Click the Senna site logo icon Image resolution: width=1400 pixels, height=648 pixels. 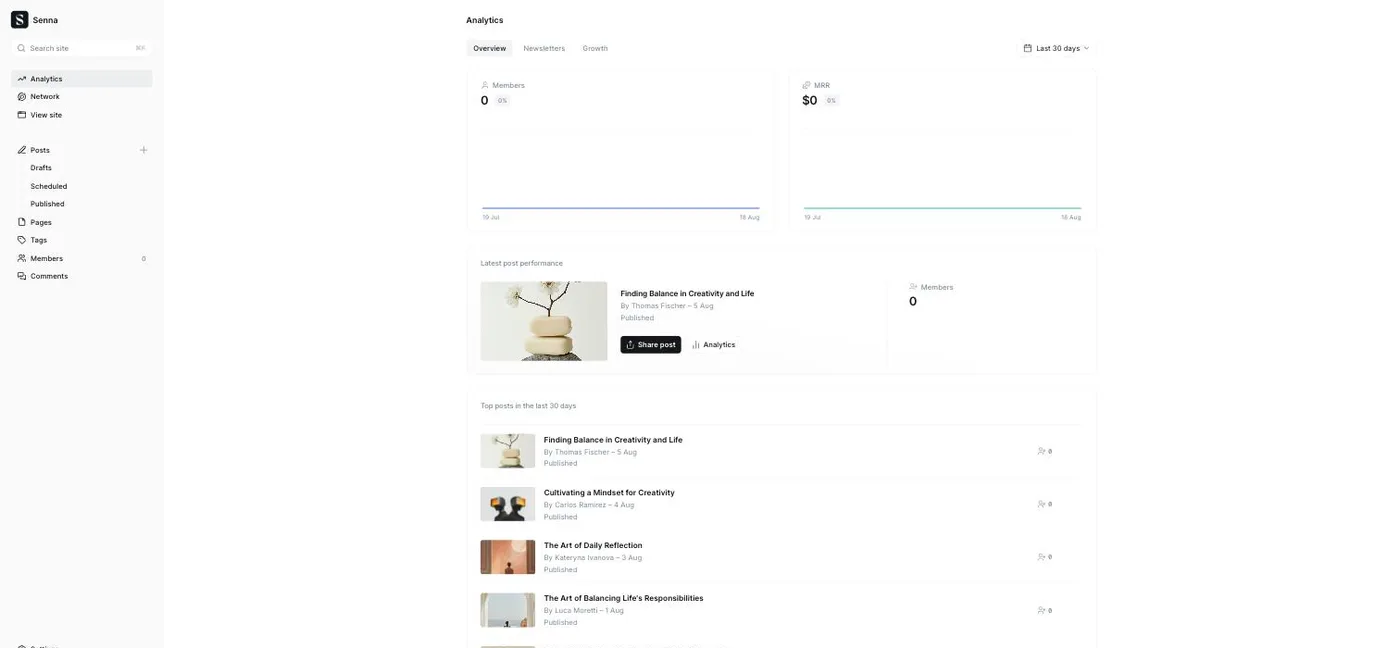[x=20, y=20]
